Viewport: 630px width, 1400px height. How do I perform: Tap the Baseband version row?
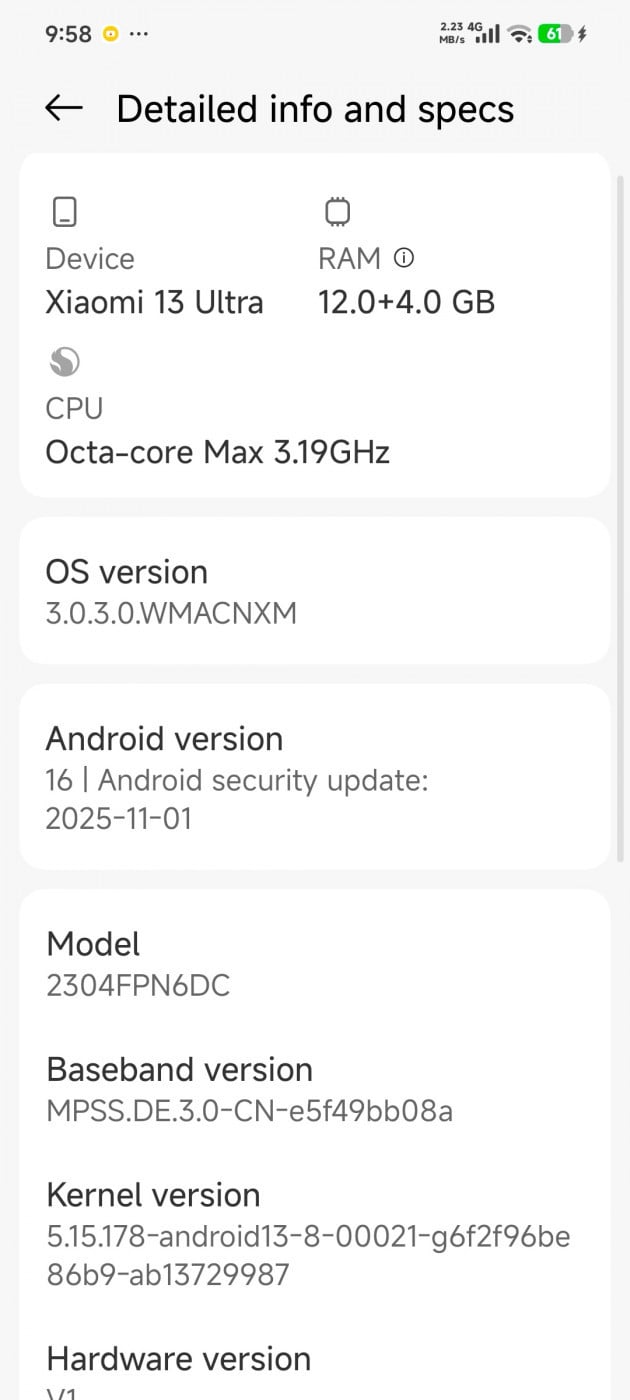tap(314, 1089)
